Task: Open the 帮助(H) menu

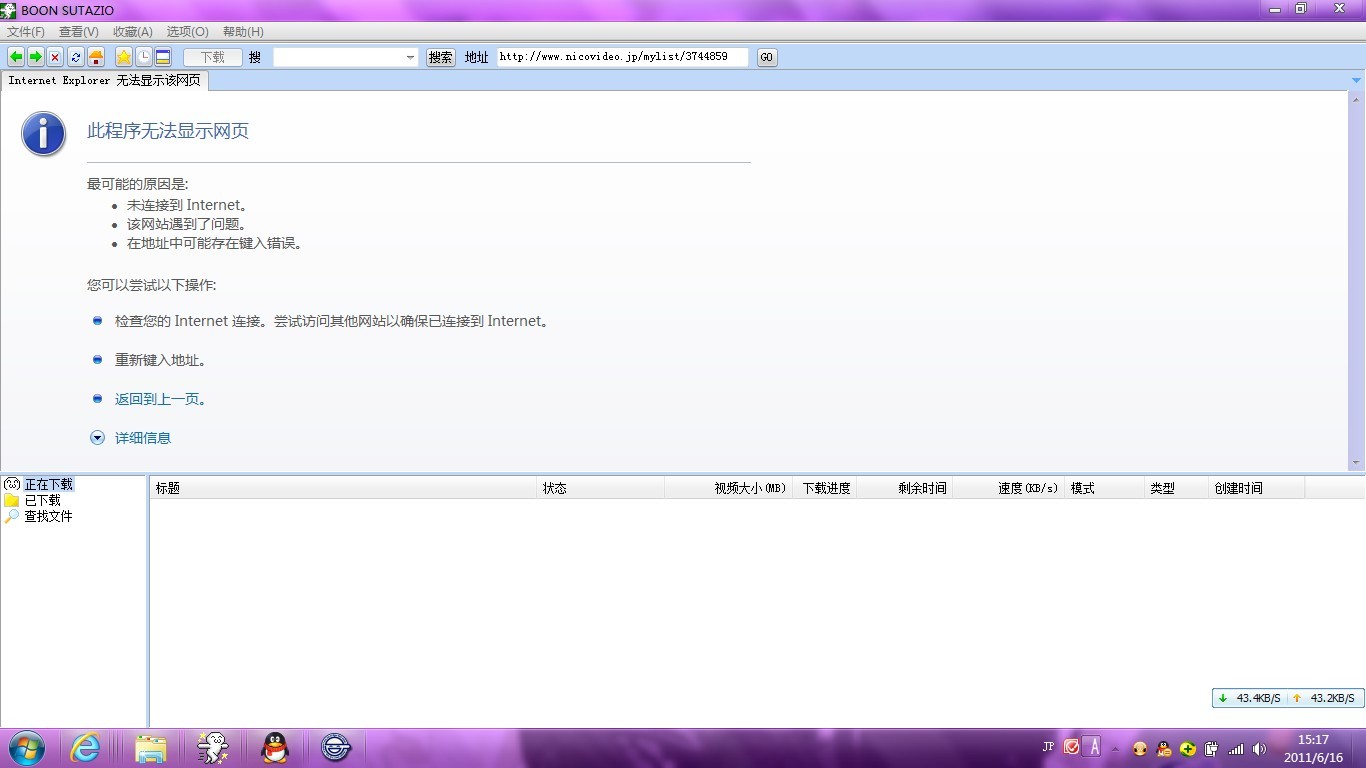Action: coord(243,32)
